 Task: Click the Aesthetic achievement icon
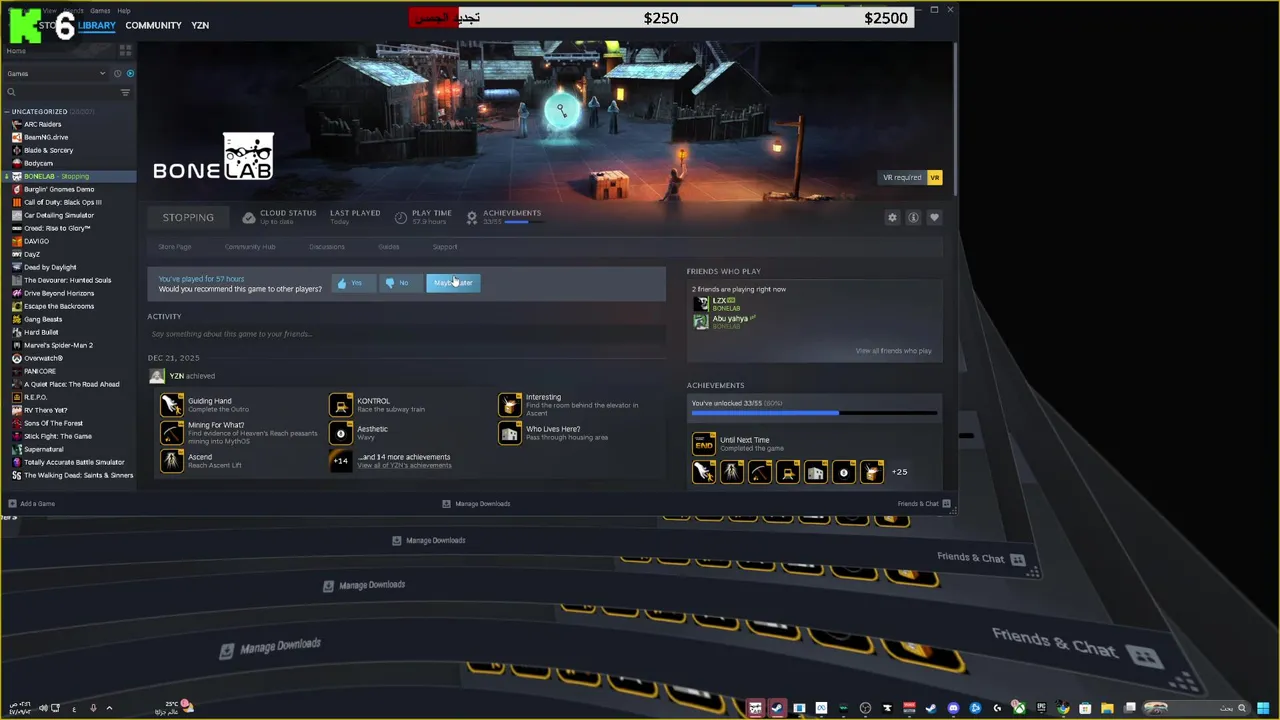[x=341, y=432]
